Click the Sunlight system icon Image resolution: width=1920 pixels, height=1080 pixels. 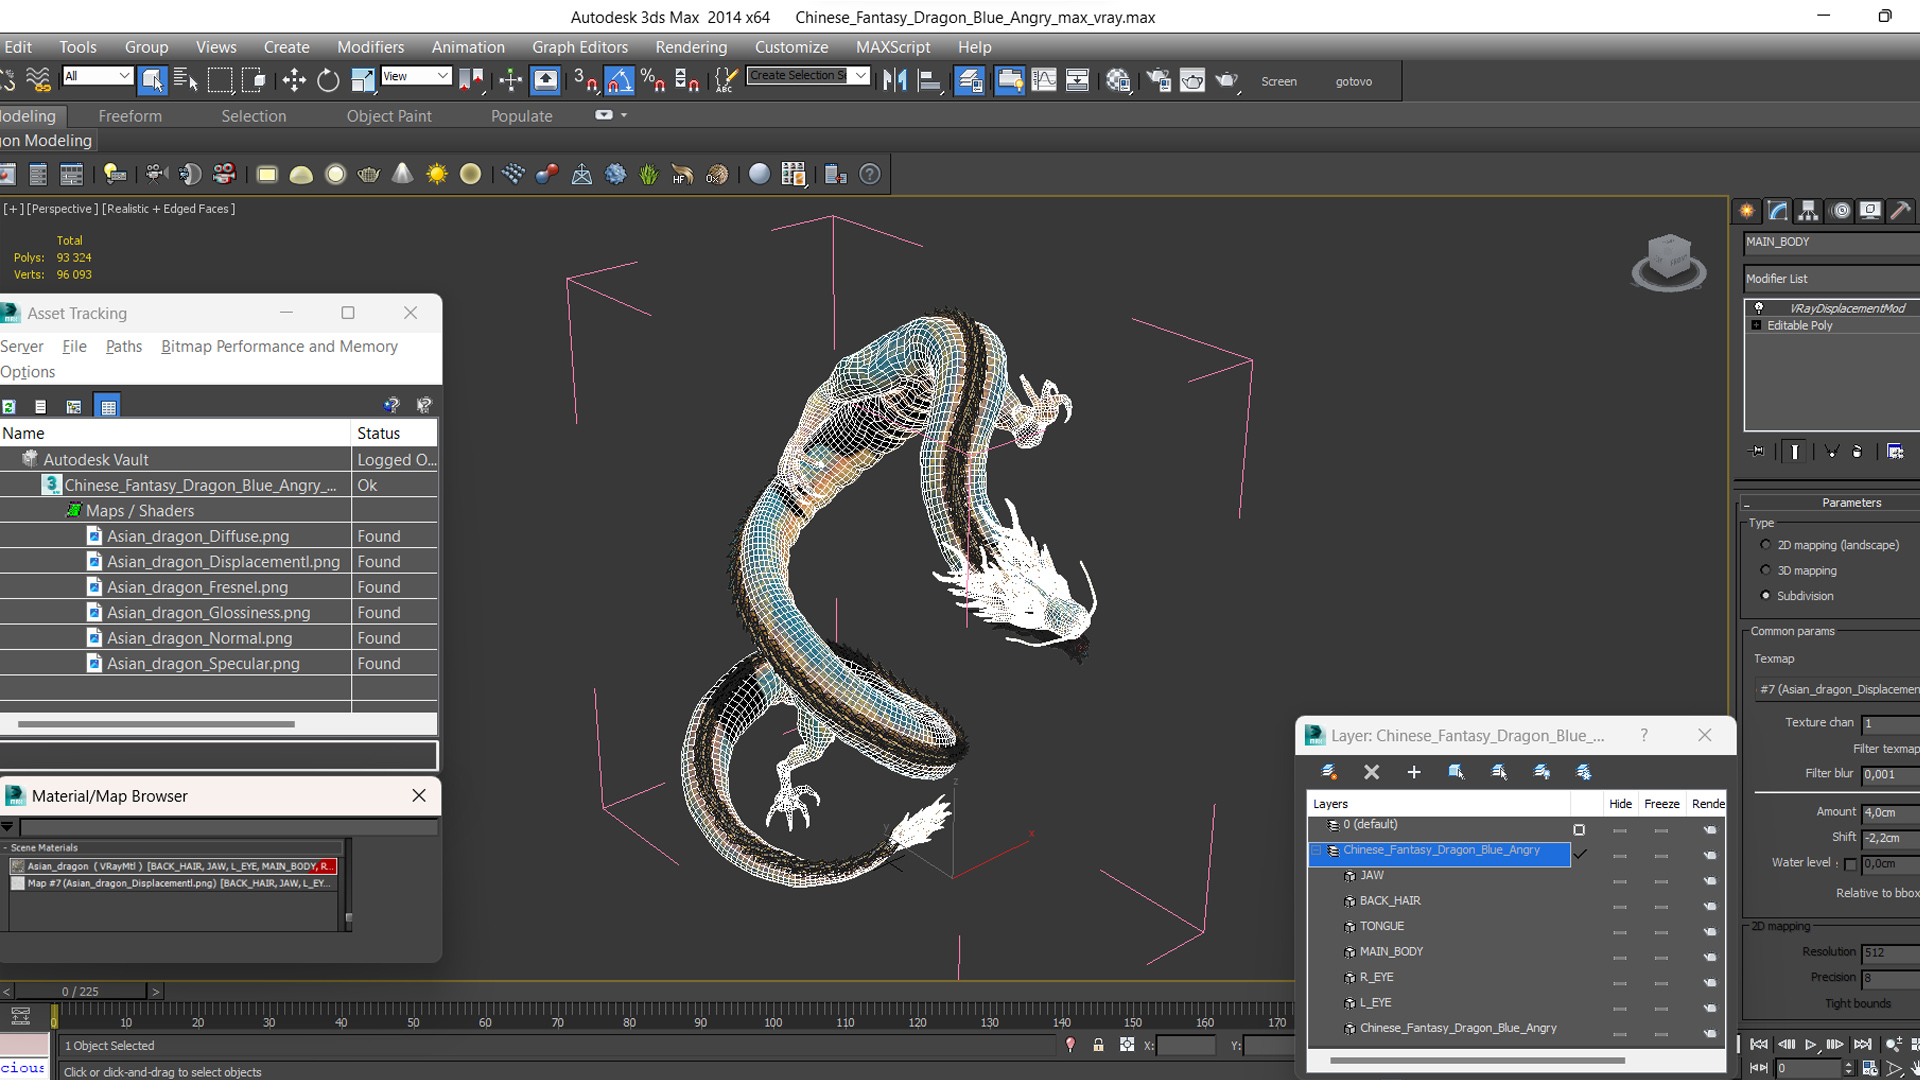coord(436,174)
